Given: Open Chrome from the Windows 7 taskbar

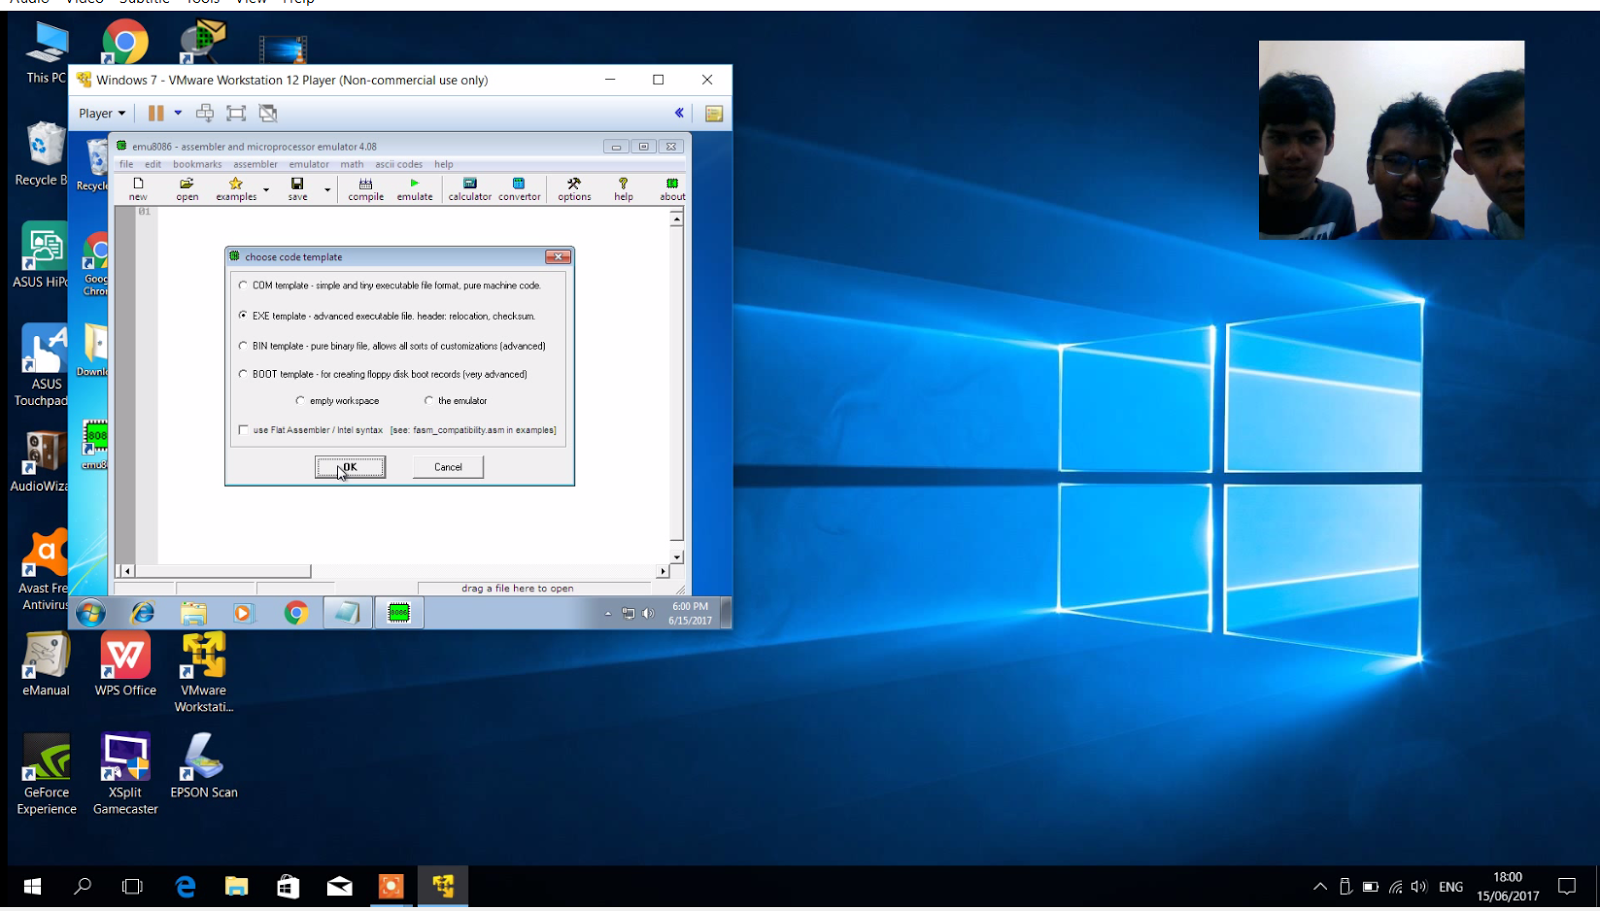Looking at the screenshot, I should point(296,613).
